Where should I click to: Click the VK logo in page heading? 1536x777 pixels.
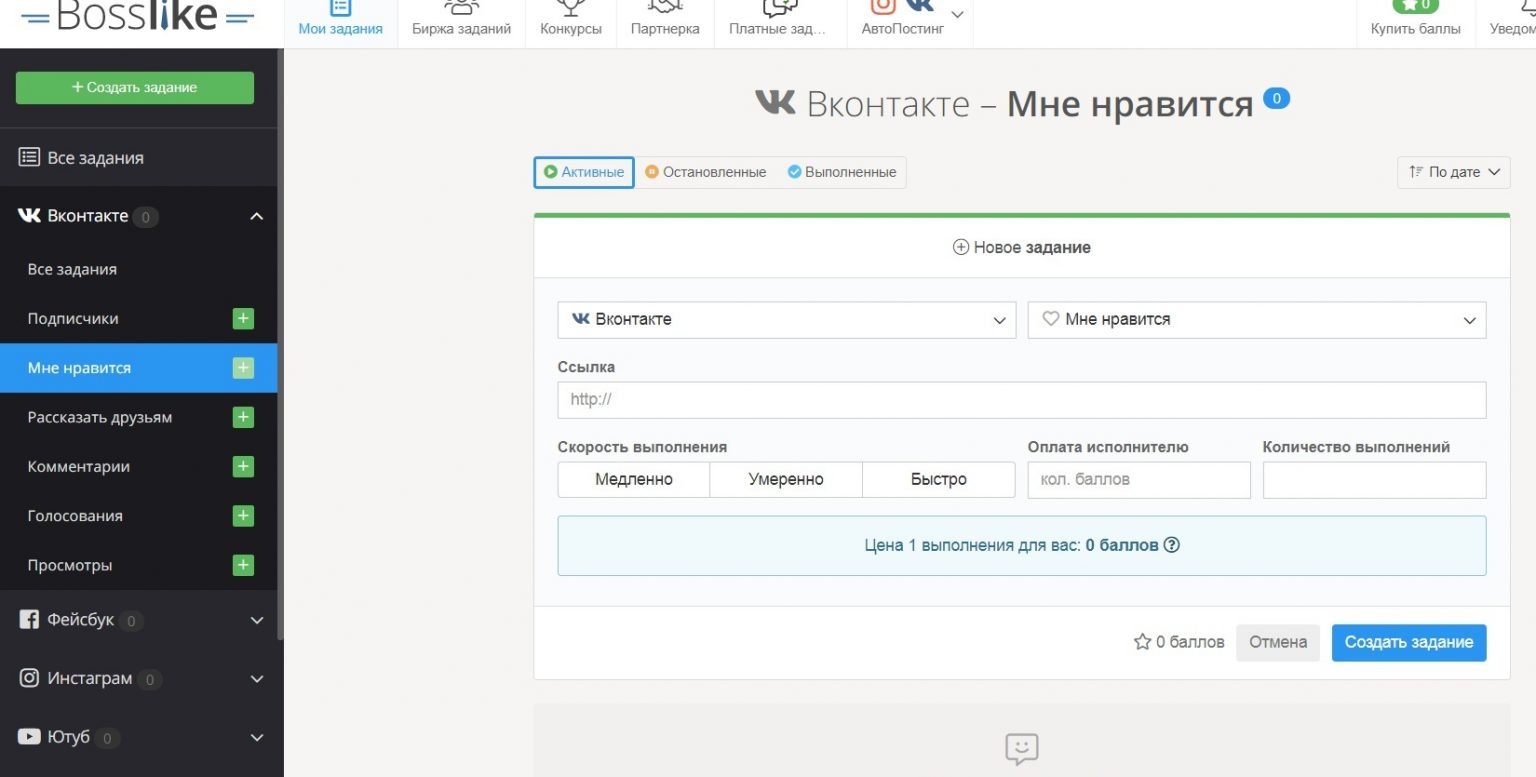tap(775, 102)
